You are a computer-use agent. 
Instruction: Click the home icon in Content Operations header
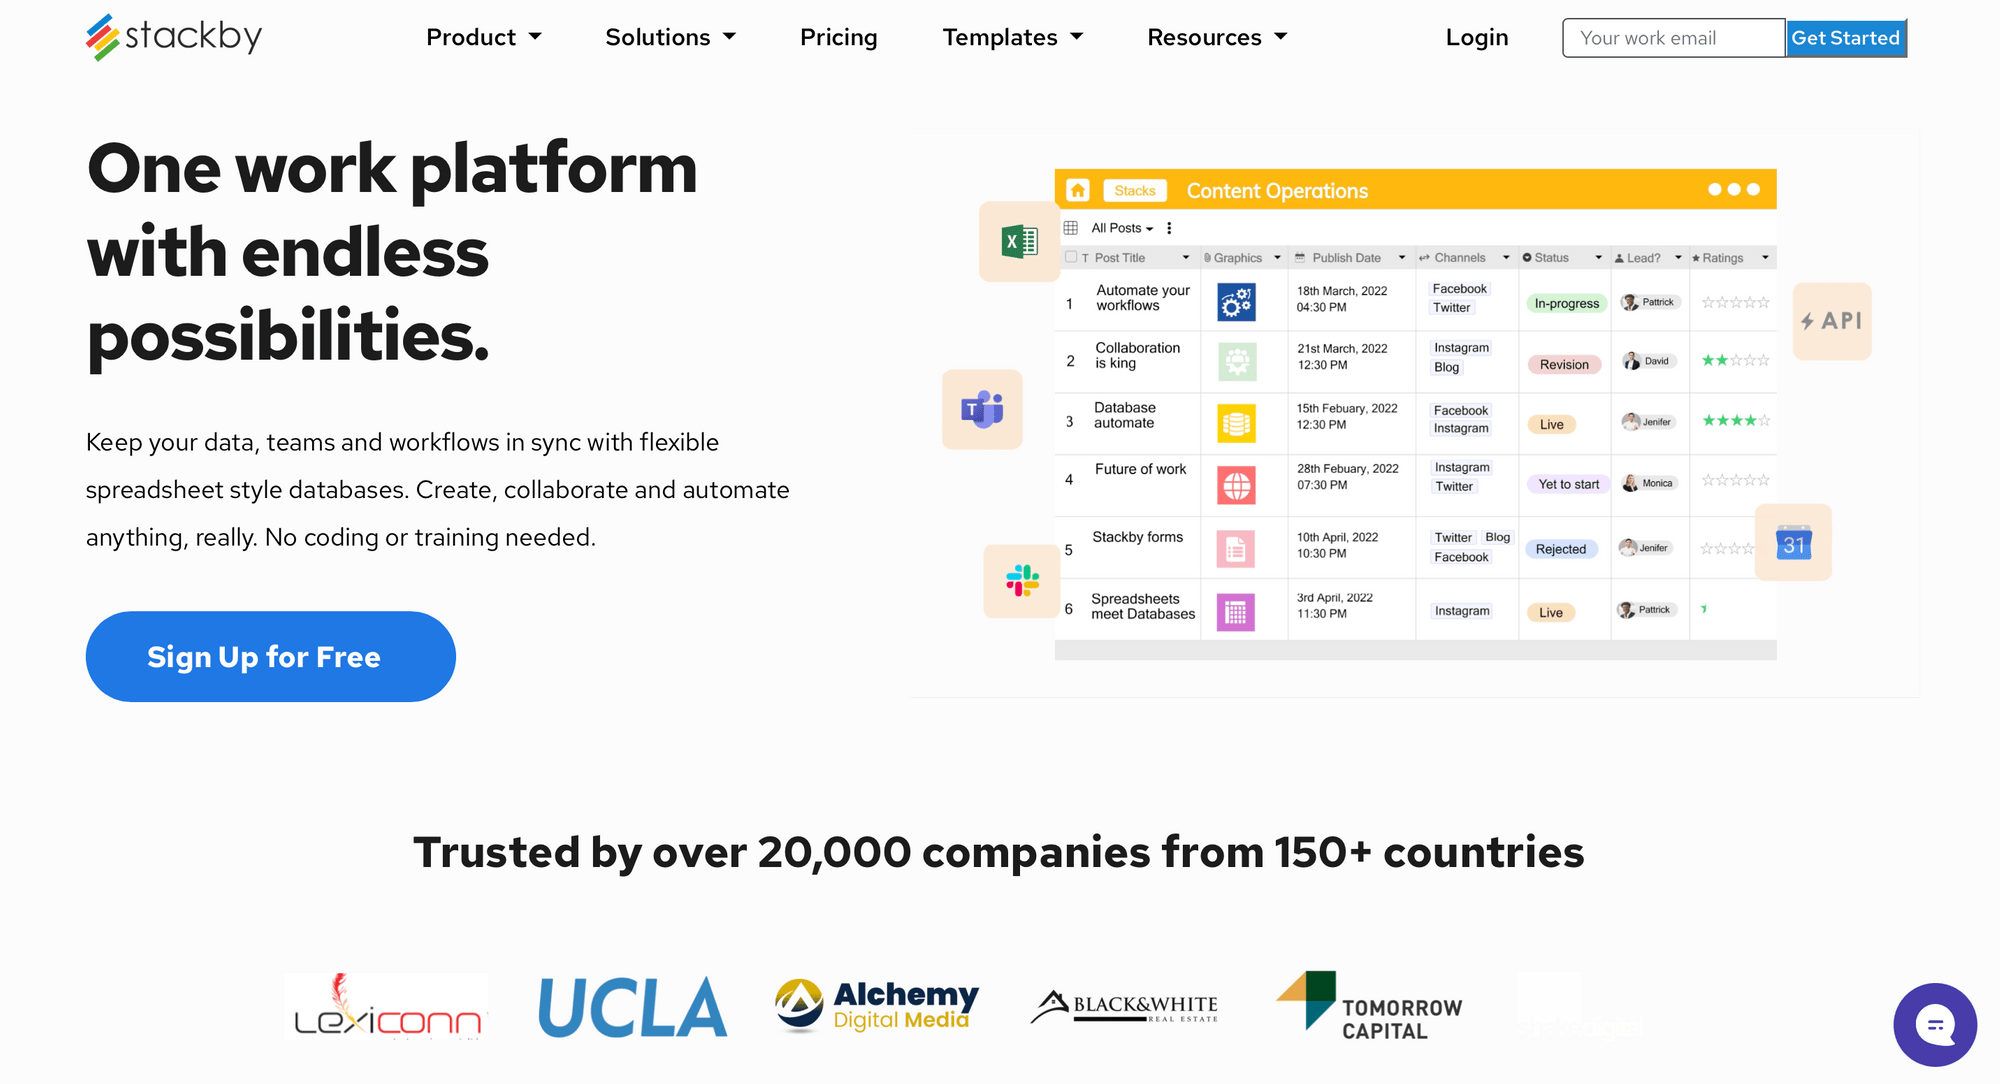click(1078, 190)
